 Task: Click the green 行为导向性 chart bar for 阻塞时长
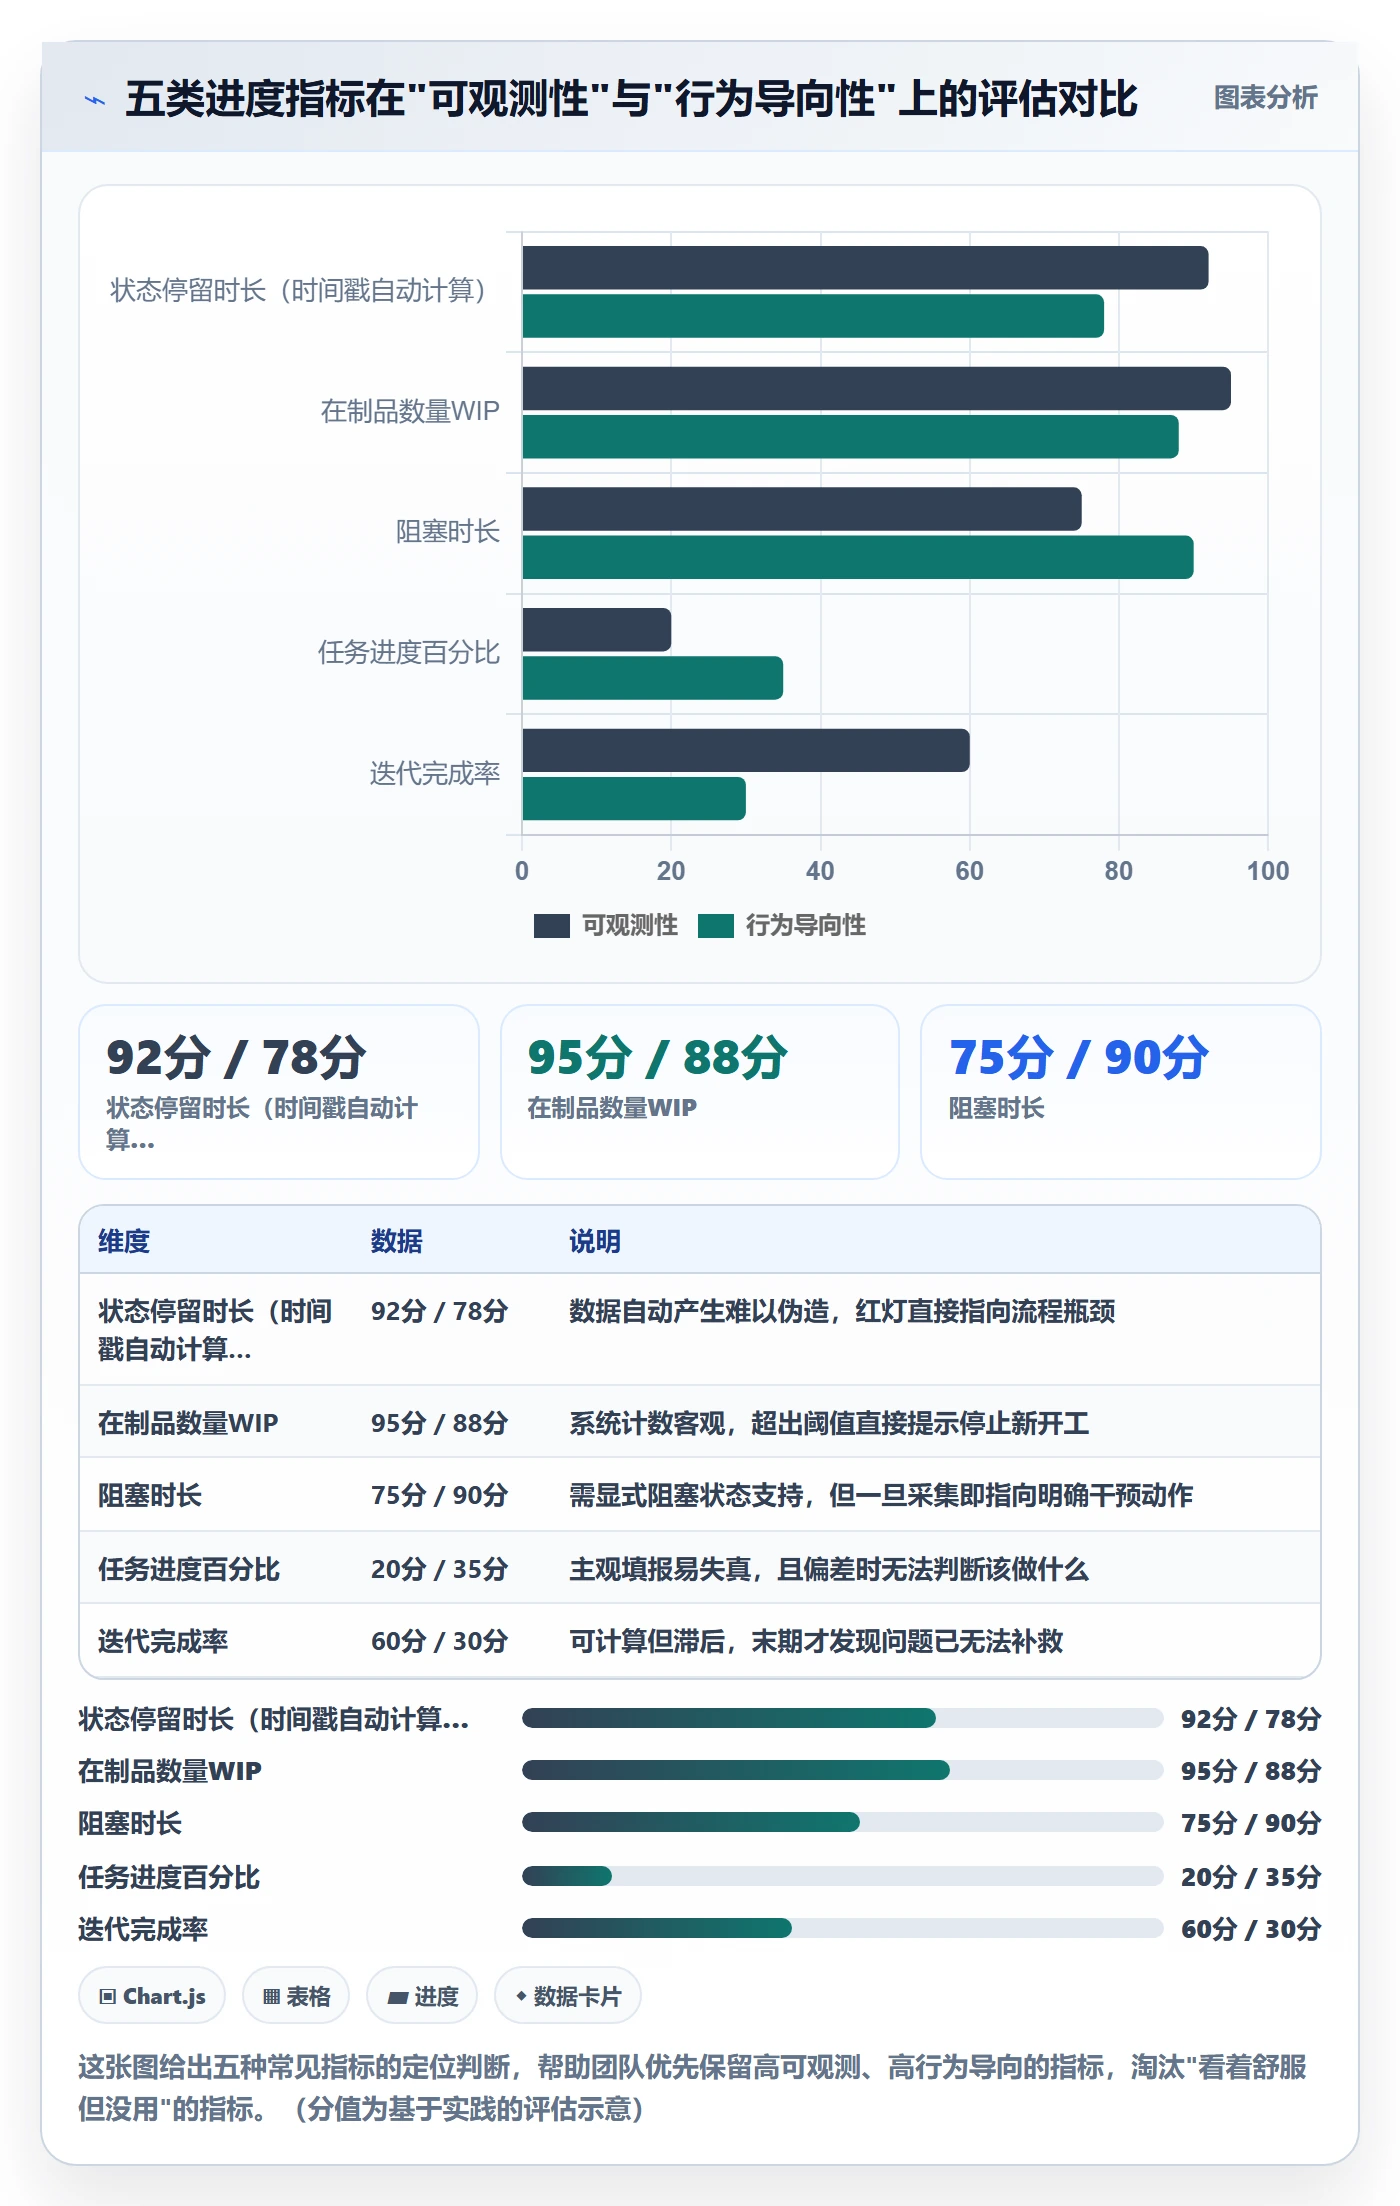pyautogui.click(x=858, y=557)
